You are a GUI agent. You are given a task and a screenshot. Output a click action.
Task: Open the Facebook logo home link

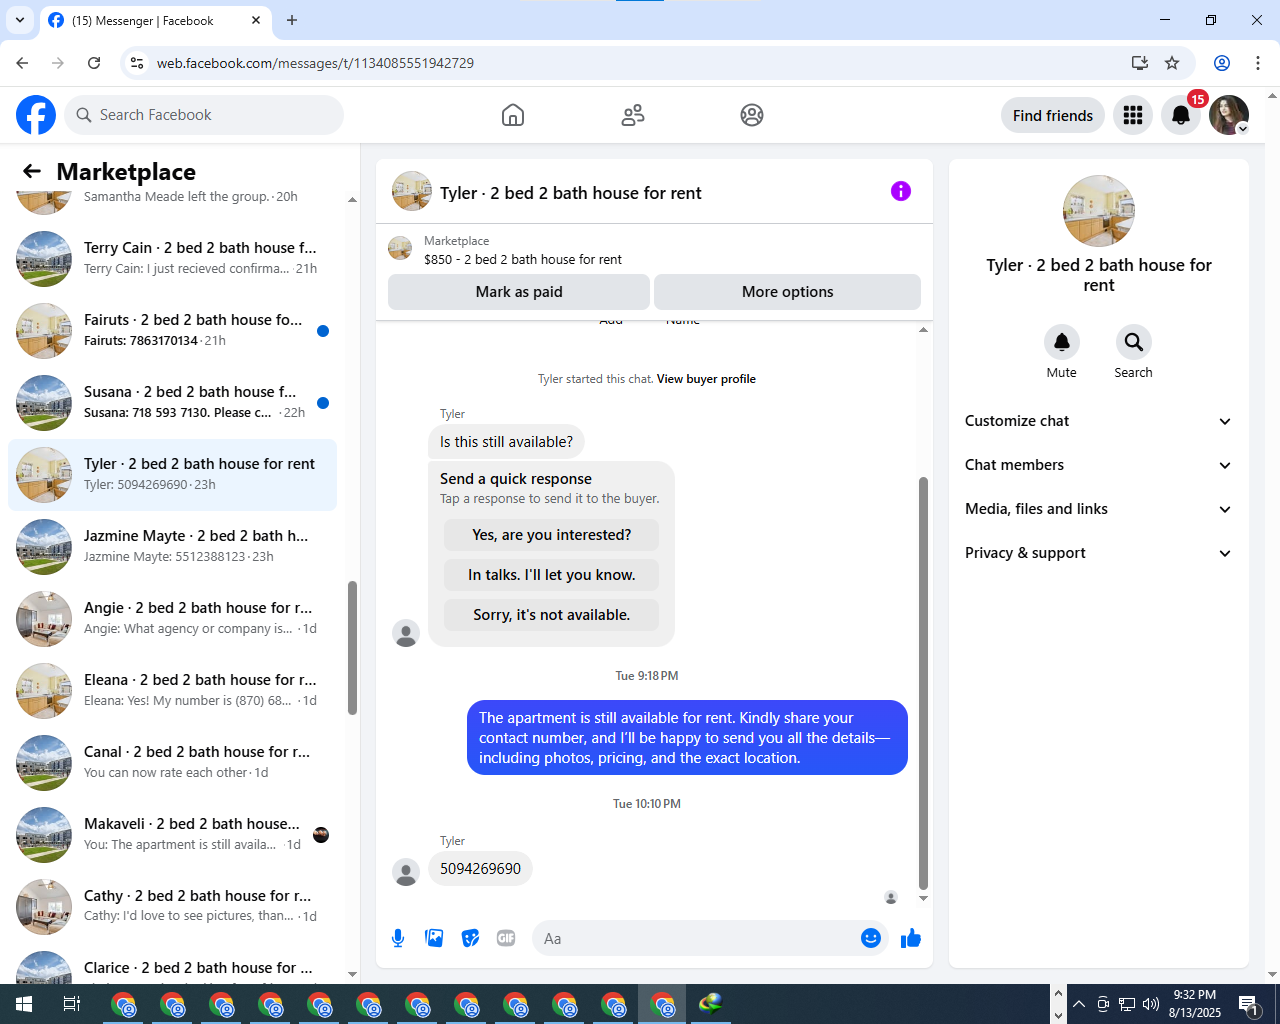(x=36, y=115)
